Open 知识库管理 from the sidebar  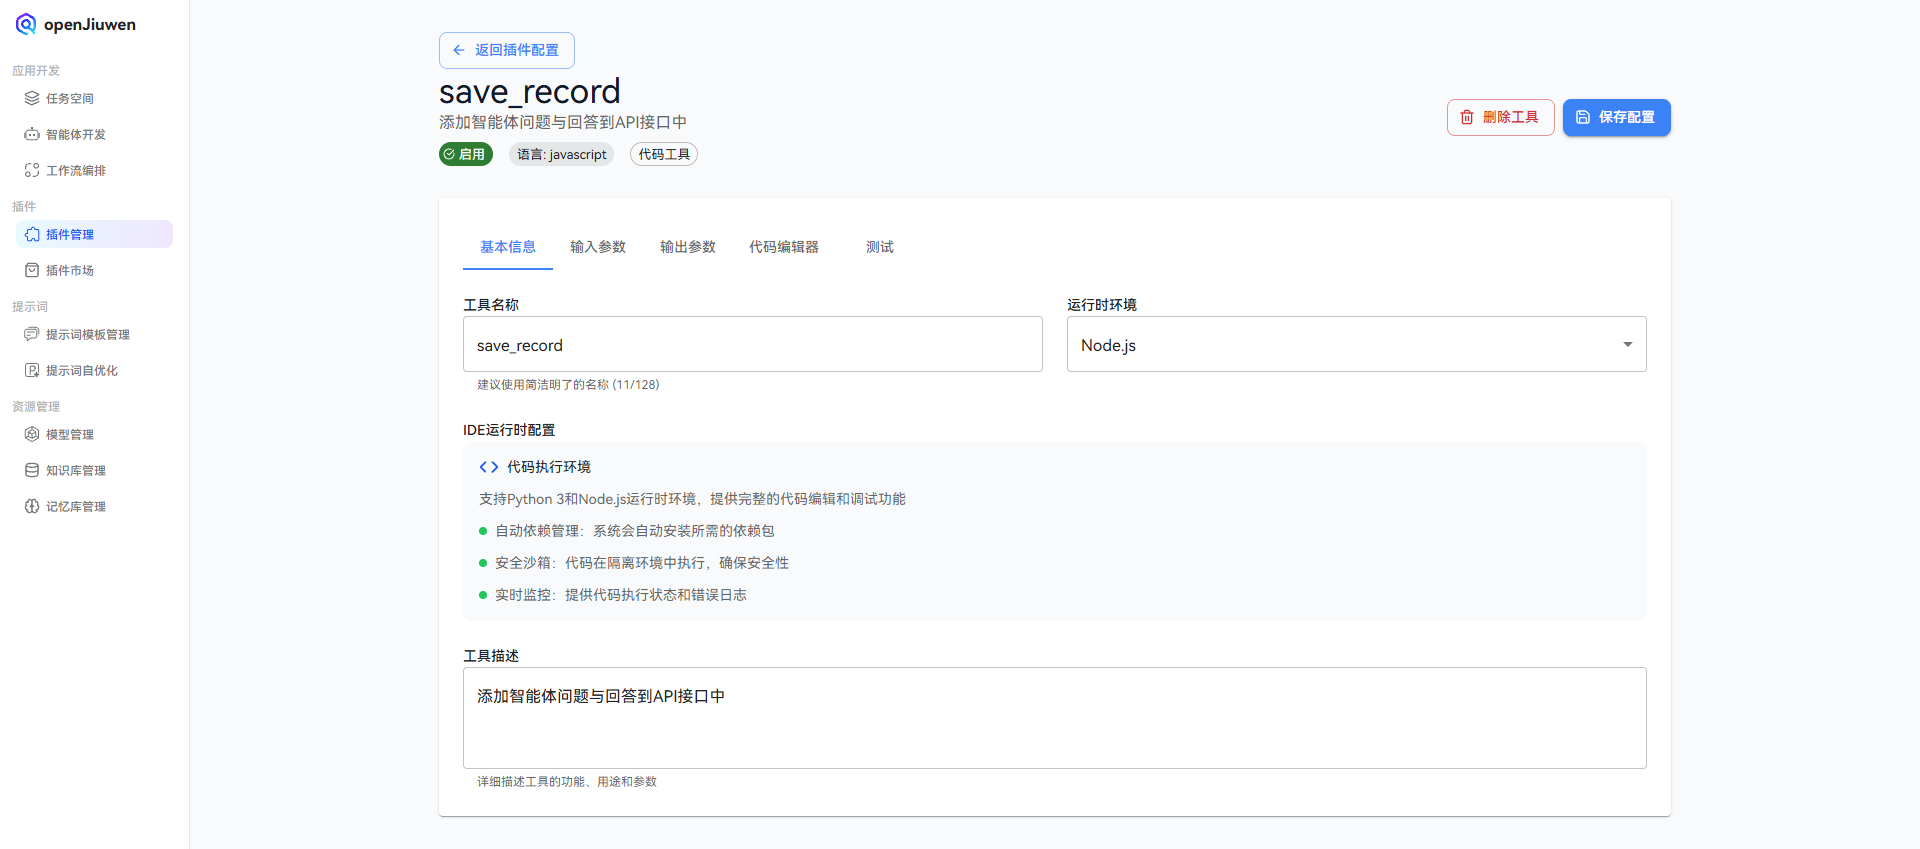pyautogui.click(x=94, y=470)
